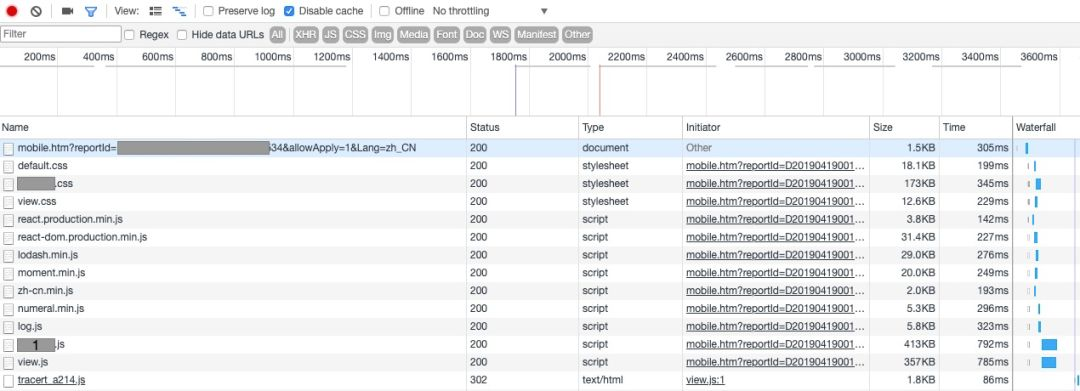The height and width of the screenshot is (391, 1080).
Task: Click the show overview waterfall icon
Action: (x=179, y=11)
